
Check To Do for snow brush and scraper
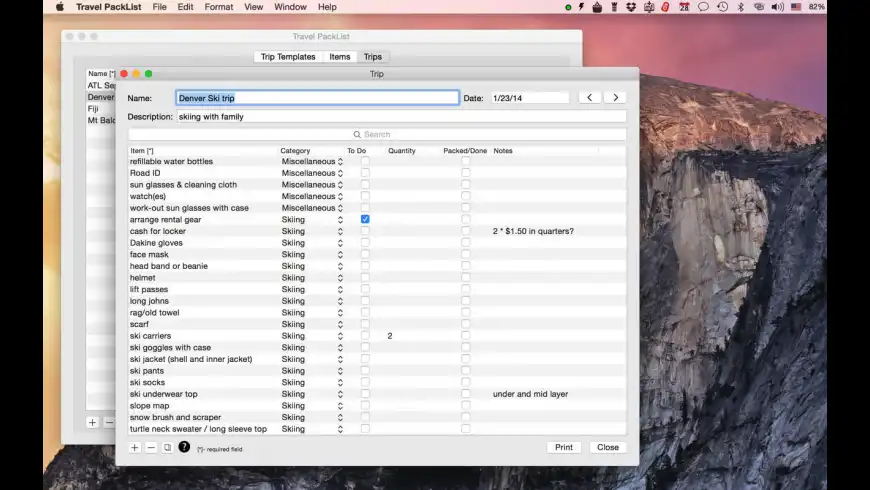pyautogui.click(x=365, y=417)
